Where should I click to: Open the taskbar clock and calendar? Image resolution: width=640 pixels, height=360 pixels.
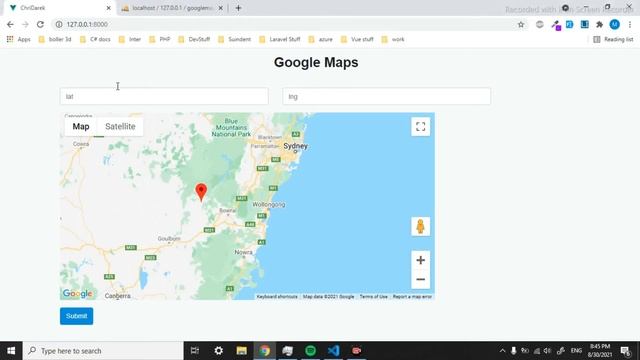(x=600, y=351)
